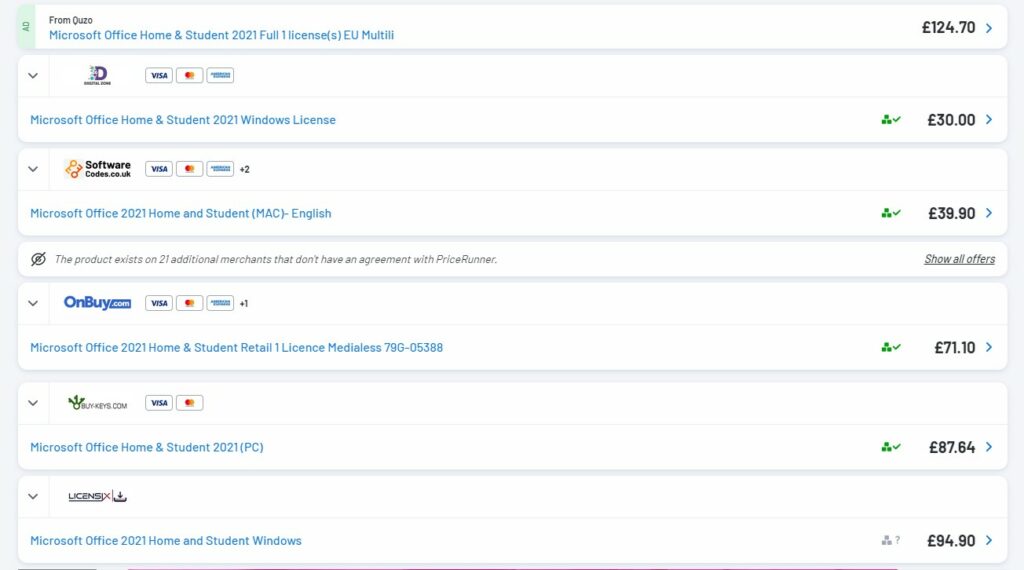Image resolution: width=1024 pixels, height=570 pixels.
Task: Click in-stock icon beside £71.10 offer
Action: (x=891, y=347)
